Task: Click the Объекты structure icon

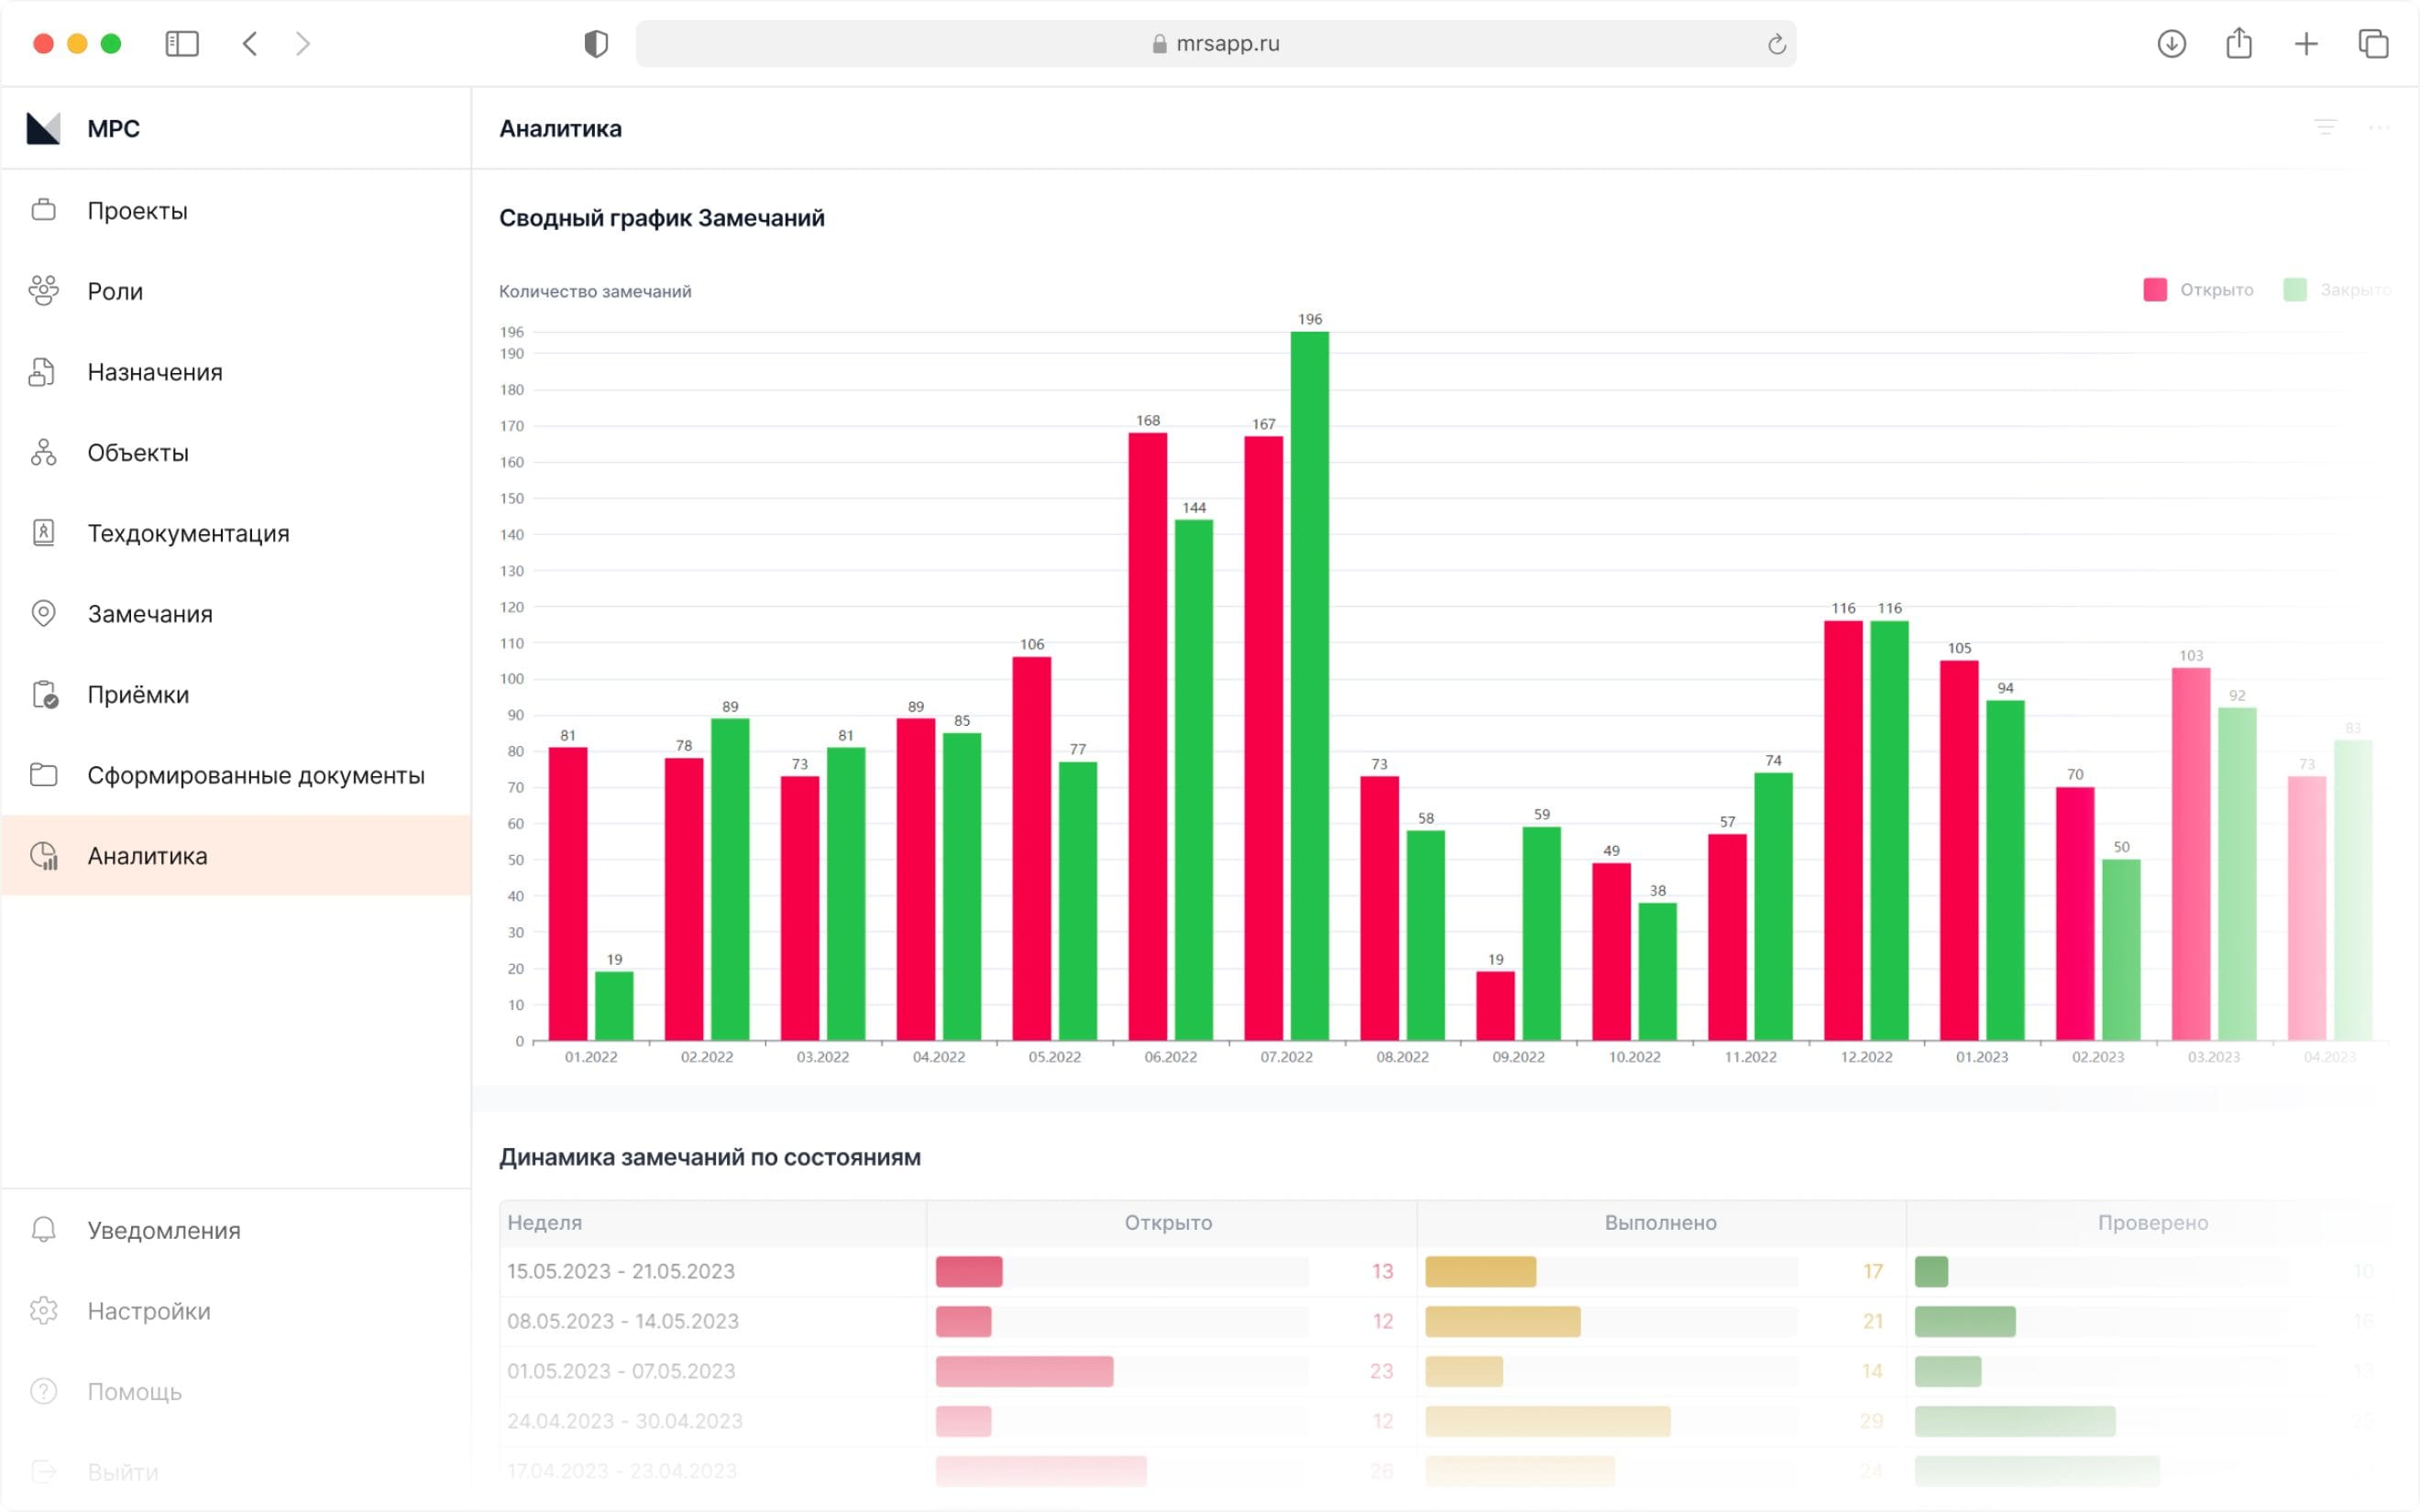Action: (x=43, y=452)
